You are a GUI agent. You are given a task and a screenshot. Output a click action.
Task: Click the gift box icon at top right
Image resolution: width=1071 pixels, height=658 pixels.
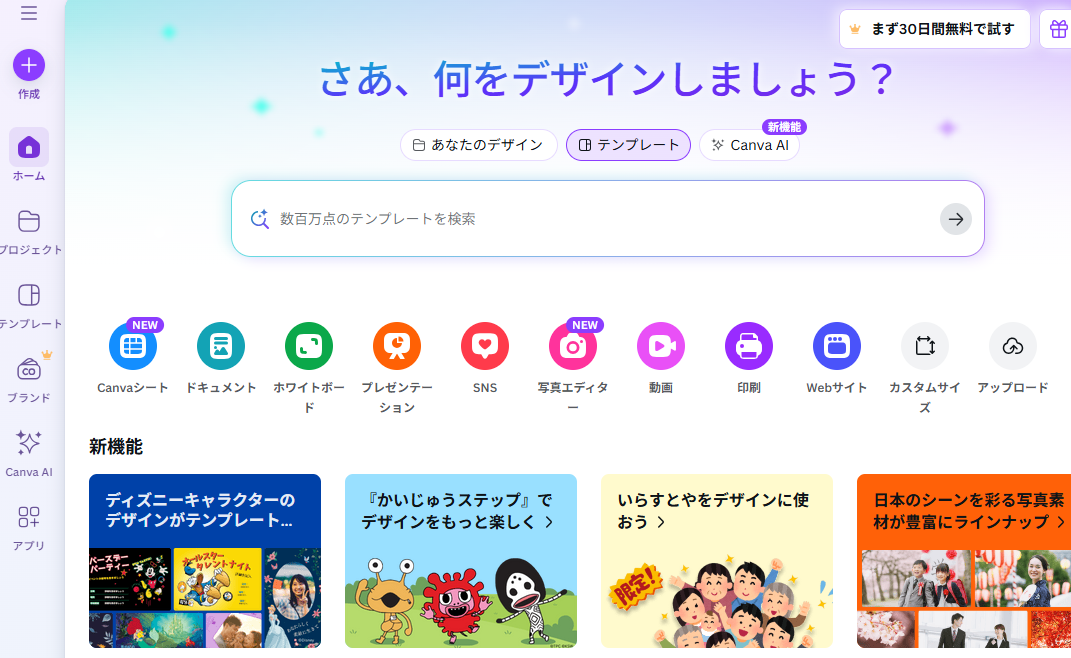(x=1058, y=29)
